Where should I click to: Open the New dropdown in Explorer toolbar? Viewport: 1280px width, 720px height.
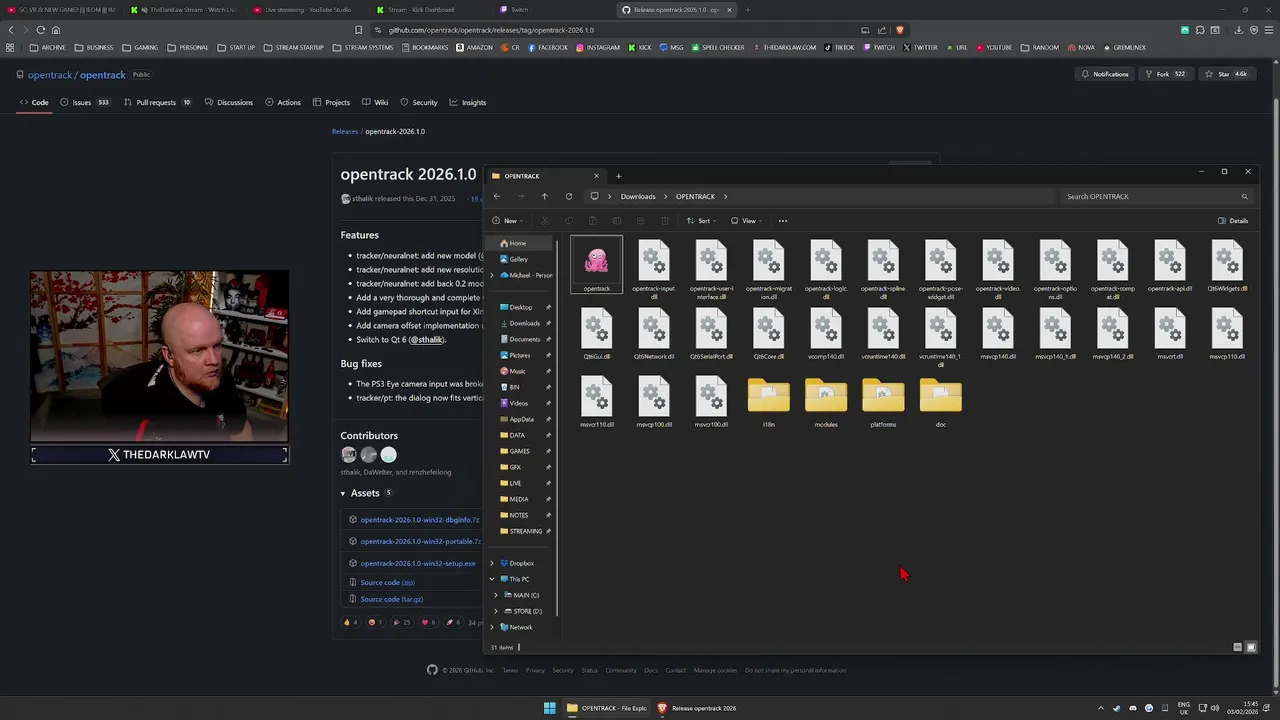506,221
